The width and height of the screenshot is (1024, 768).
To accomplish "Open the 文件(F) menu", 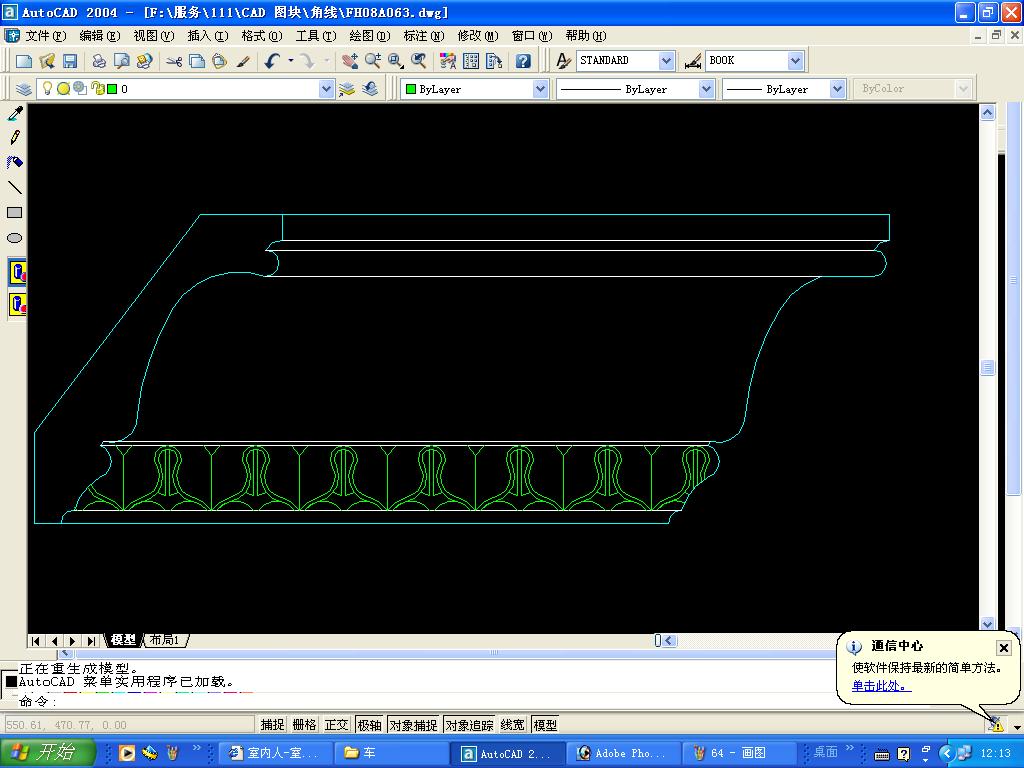I will (45, 36).
